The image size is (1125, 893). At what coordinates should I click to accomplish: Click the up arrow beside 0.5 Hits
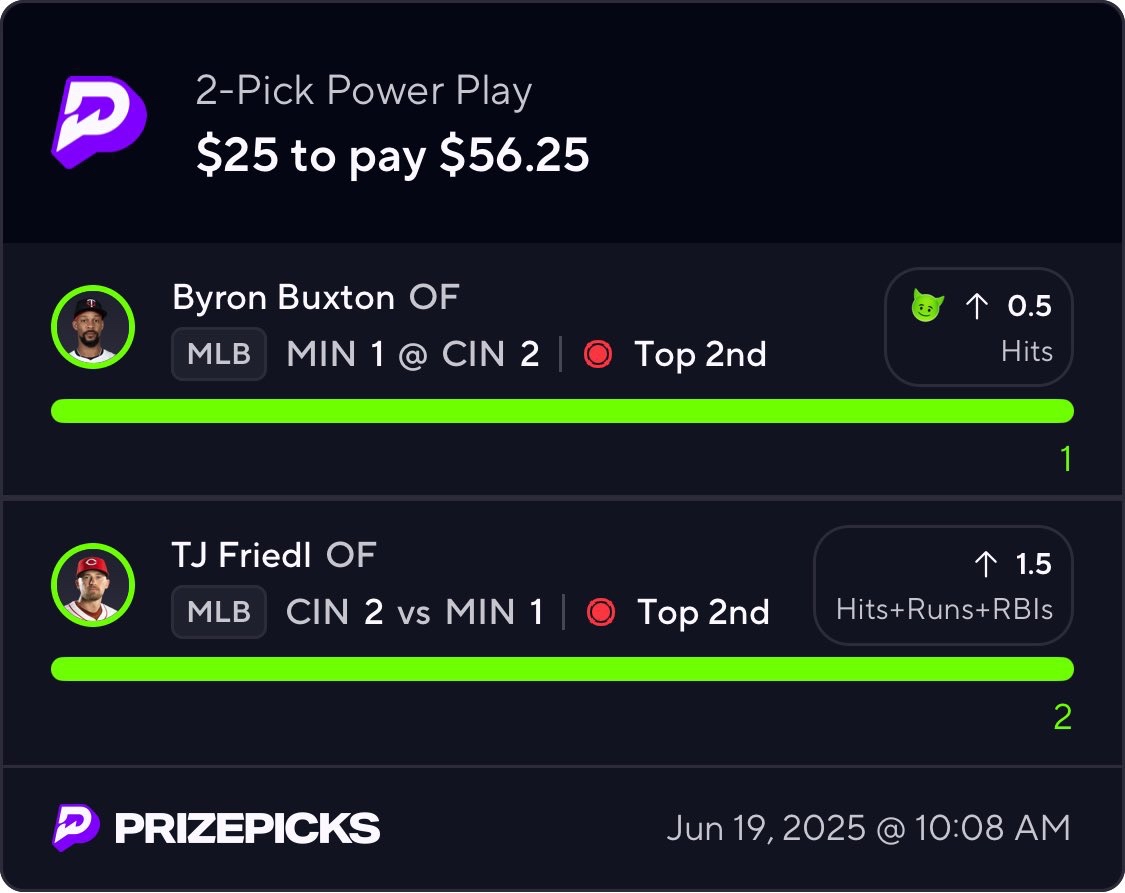976,307
